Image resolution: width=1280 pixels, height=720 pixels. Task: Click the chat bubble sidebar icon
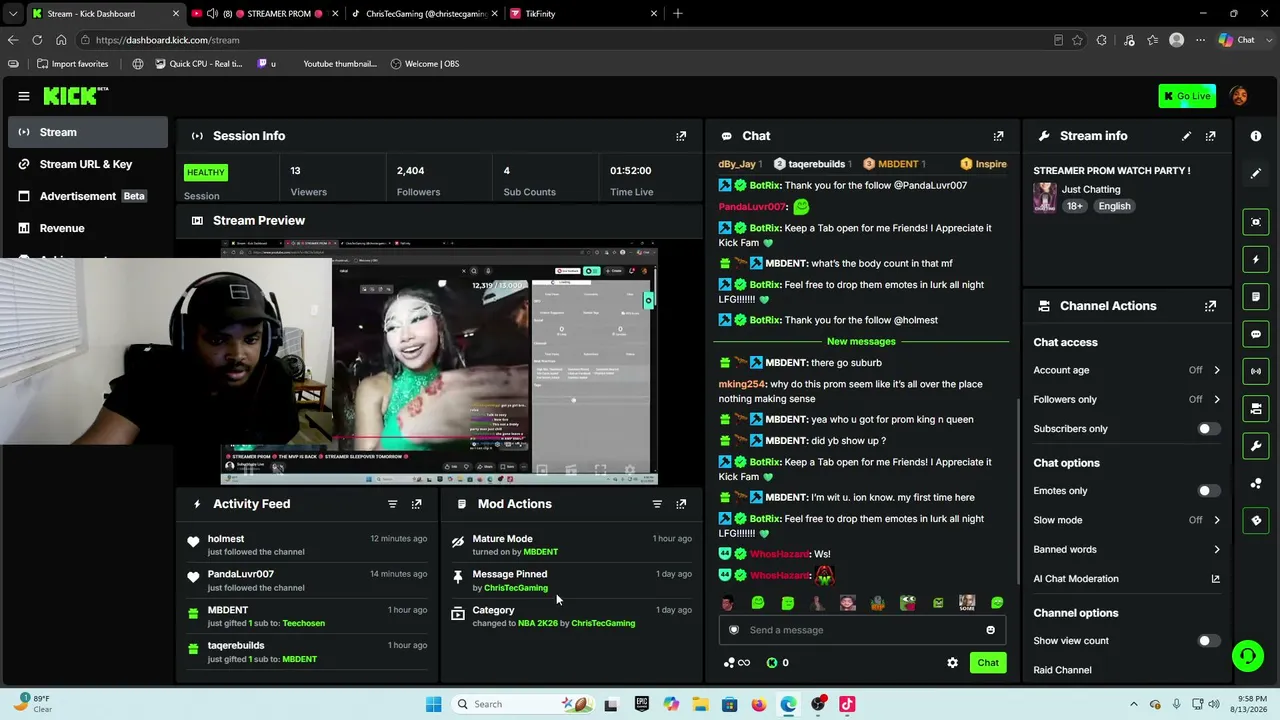coord(1256,334)
